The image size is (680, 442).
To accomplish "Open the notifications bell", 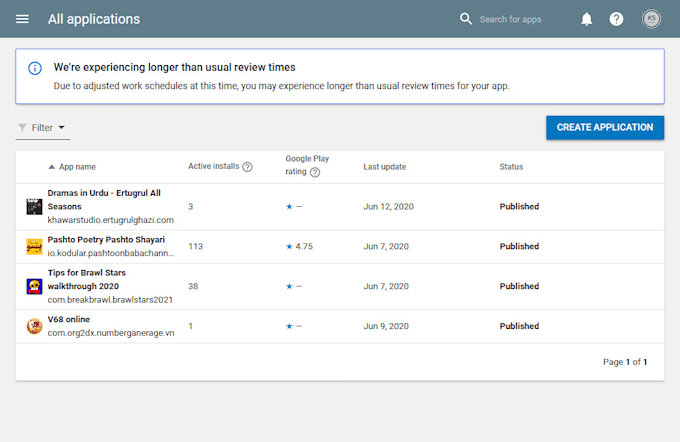I will point(586,19).
